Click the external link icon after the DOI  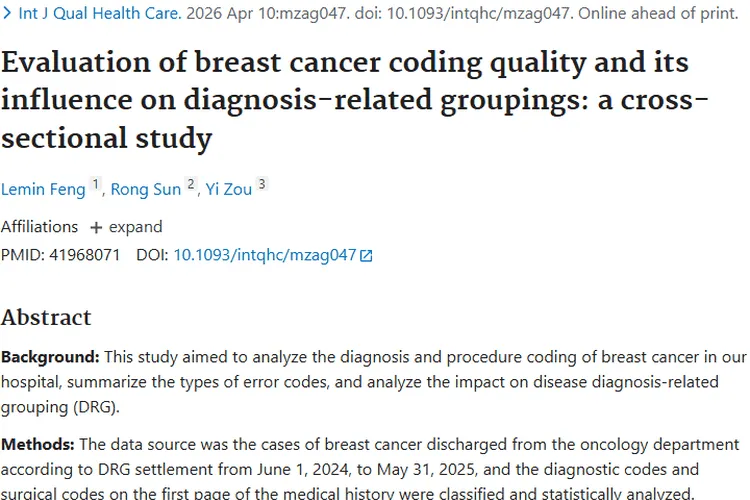pos(366,255)
